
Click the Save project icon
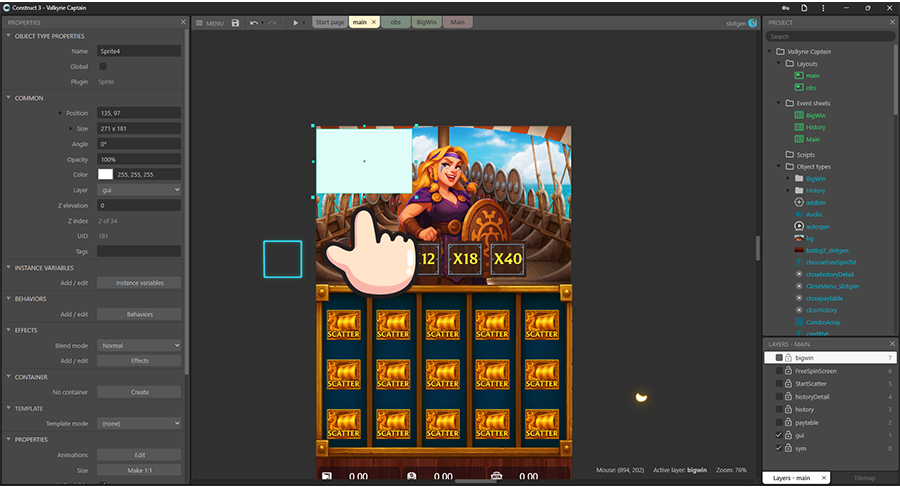coord(235,22)
